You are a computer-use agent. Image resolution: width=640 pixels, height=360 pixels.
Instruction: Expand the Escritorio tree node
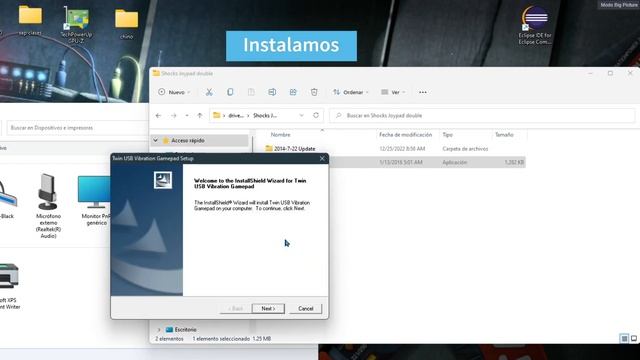(159, 329)
